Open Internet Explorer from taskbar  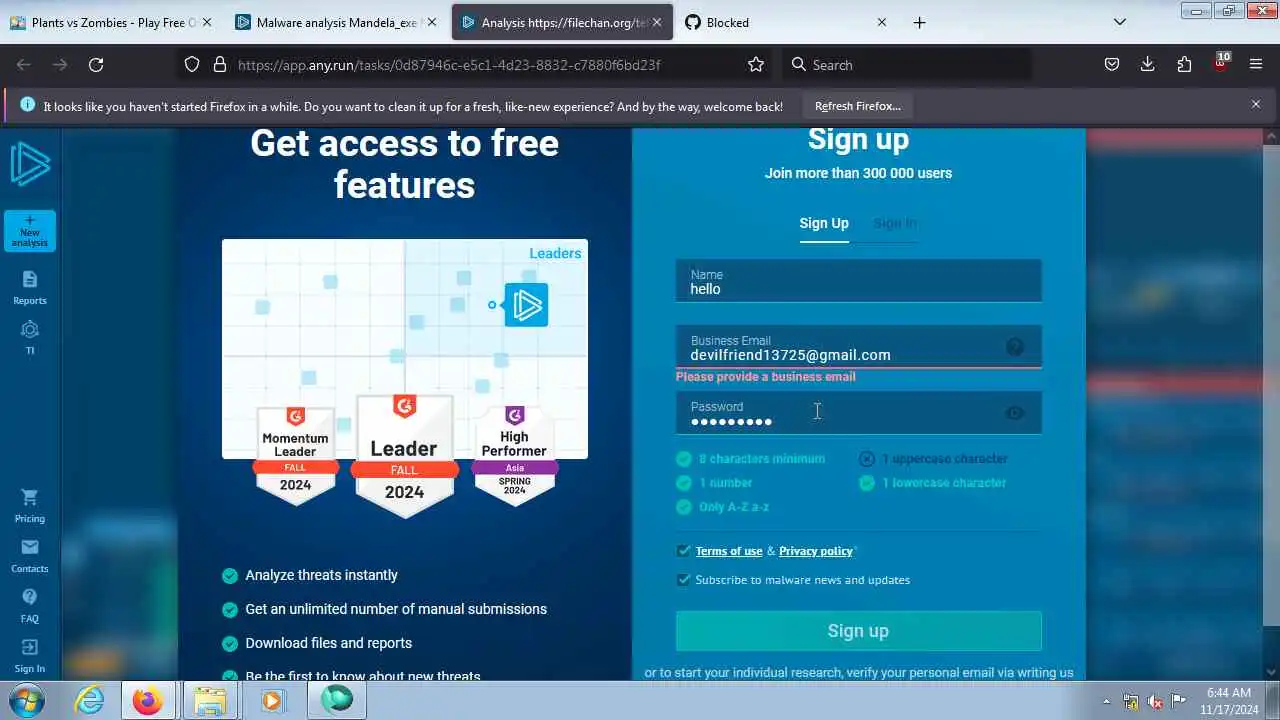coord(90,701)
